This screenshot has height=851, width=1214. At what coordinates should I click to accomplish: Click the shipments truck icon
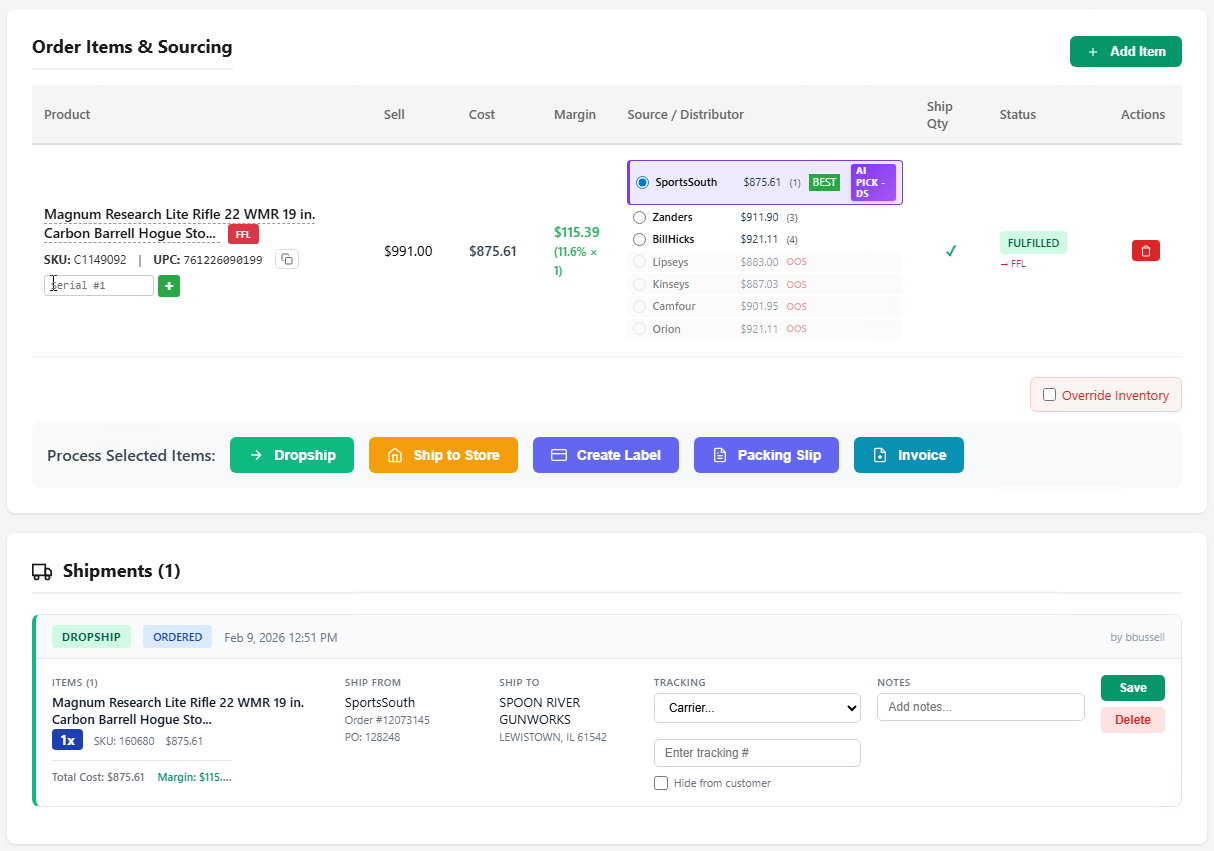tap(41, 571)
